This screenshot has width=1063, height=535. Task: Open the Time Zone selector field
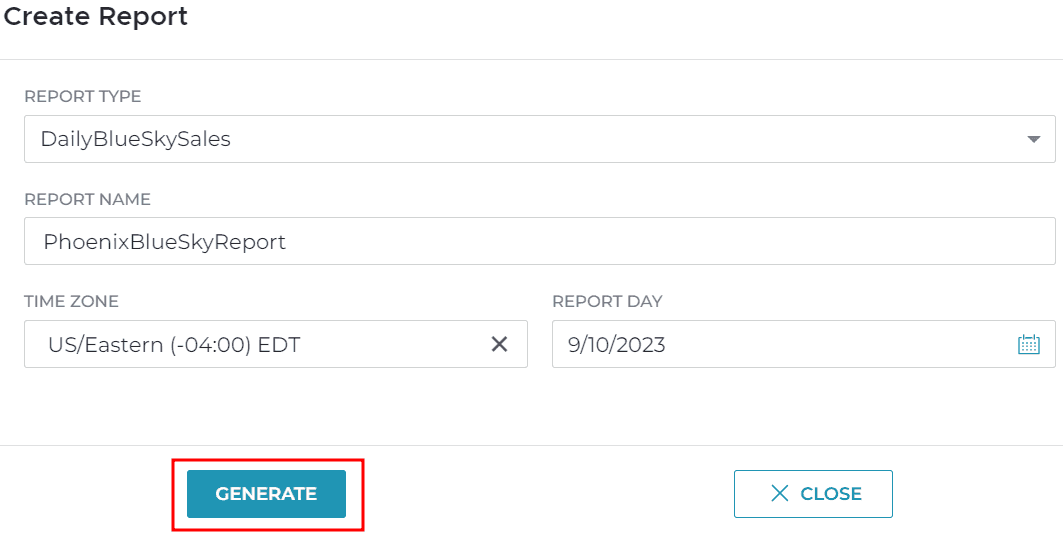coord(276,344)
